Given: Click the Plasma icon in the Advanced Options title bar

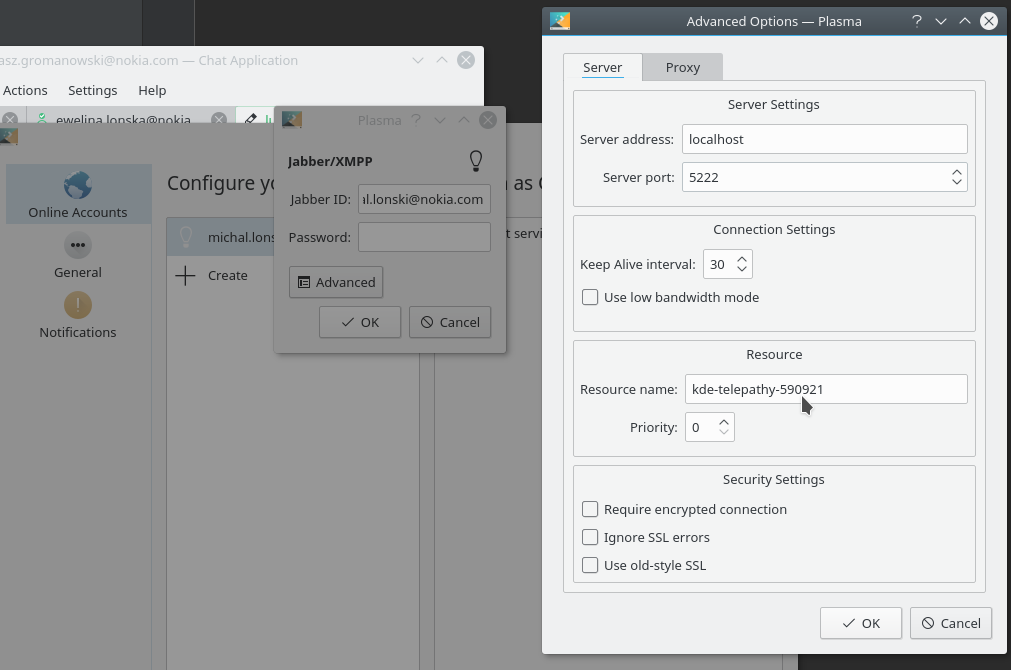Looking at the screenshot, I should coord(560,21).
